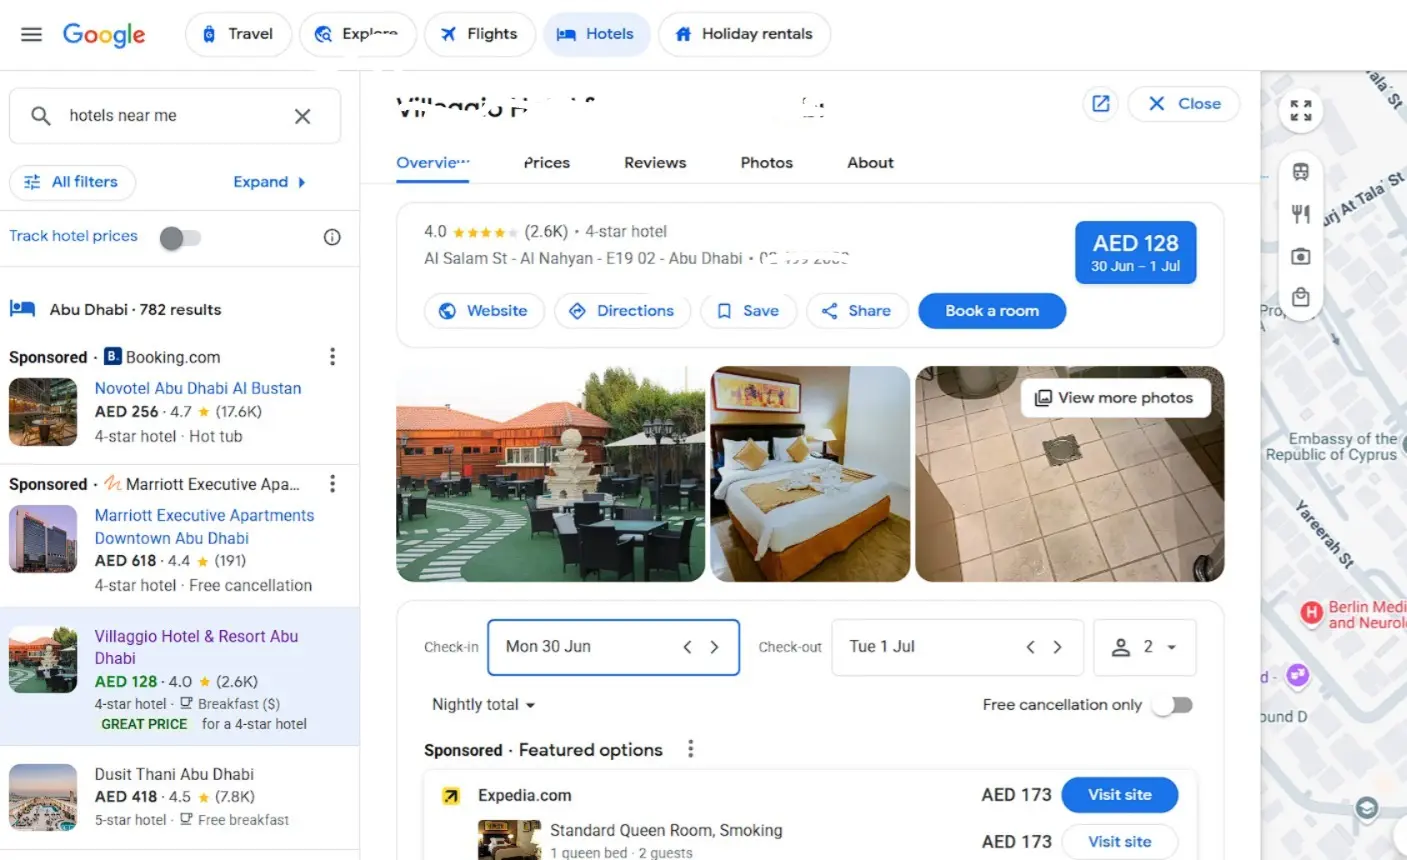Image resolution: width=1407 pixels, height=860 pixels.
Task: Click Book a room button
Action: click(x=992, y=311)
